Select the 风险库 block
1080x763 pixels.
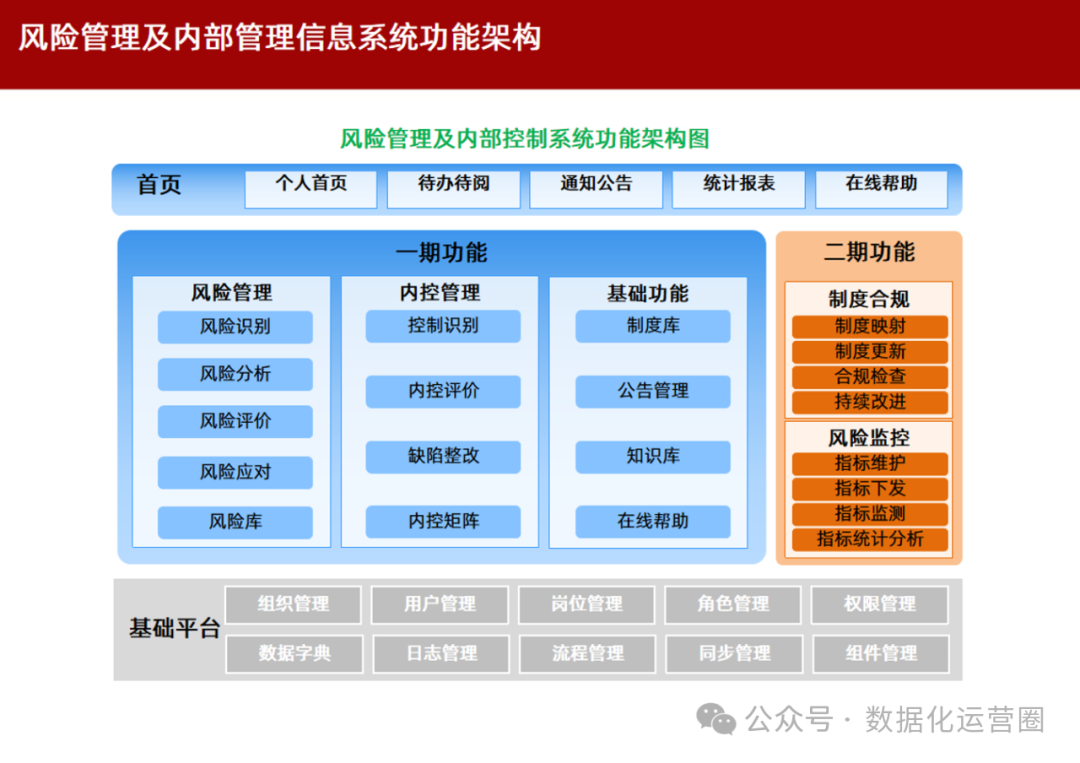[235, 522]
